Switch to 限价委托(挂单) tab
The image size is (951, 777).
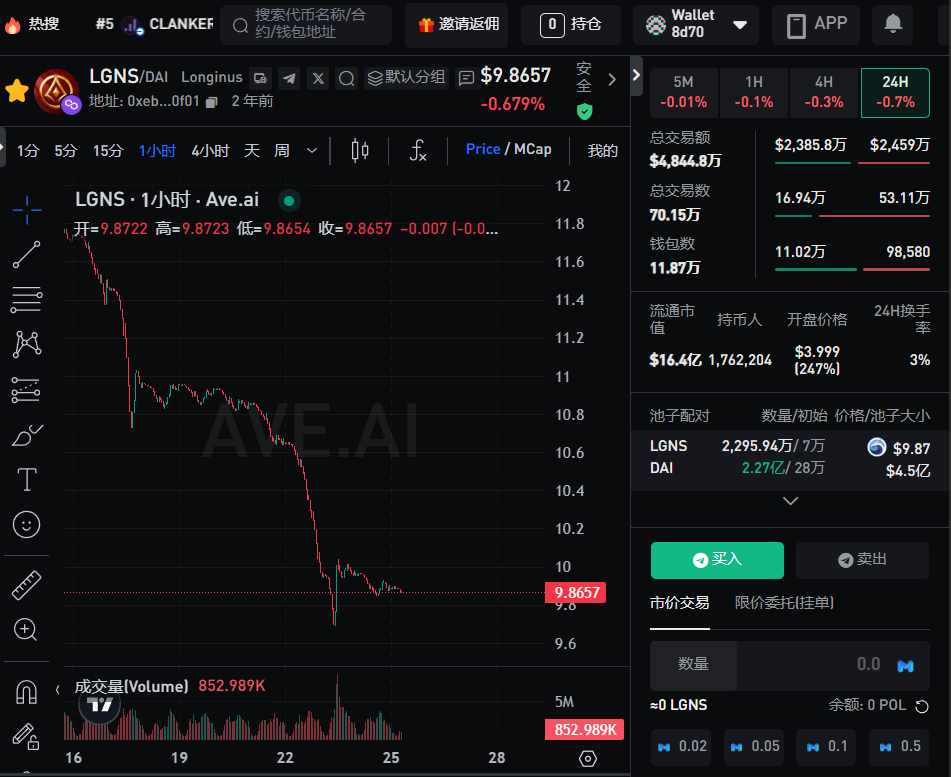784,602
